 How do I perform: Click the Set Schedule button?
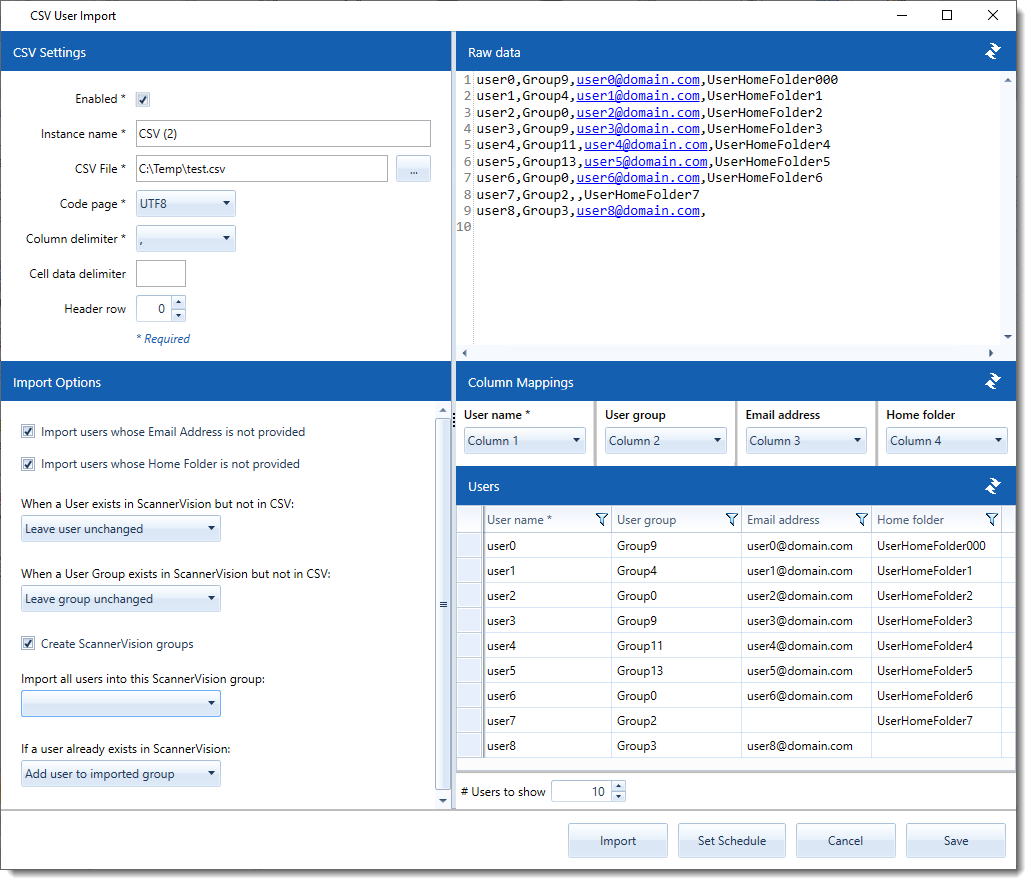[731, 841]
